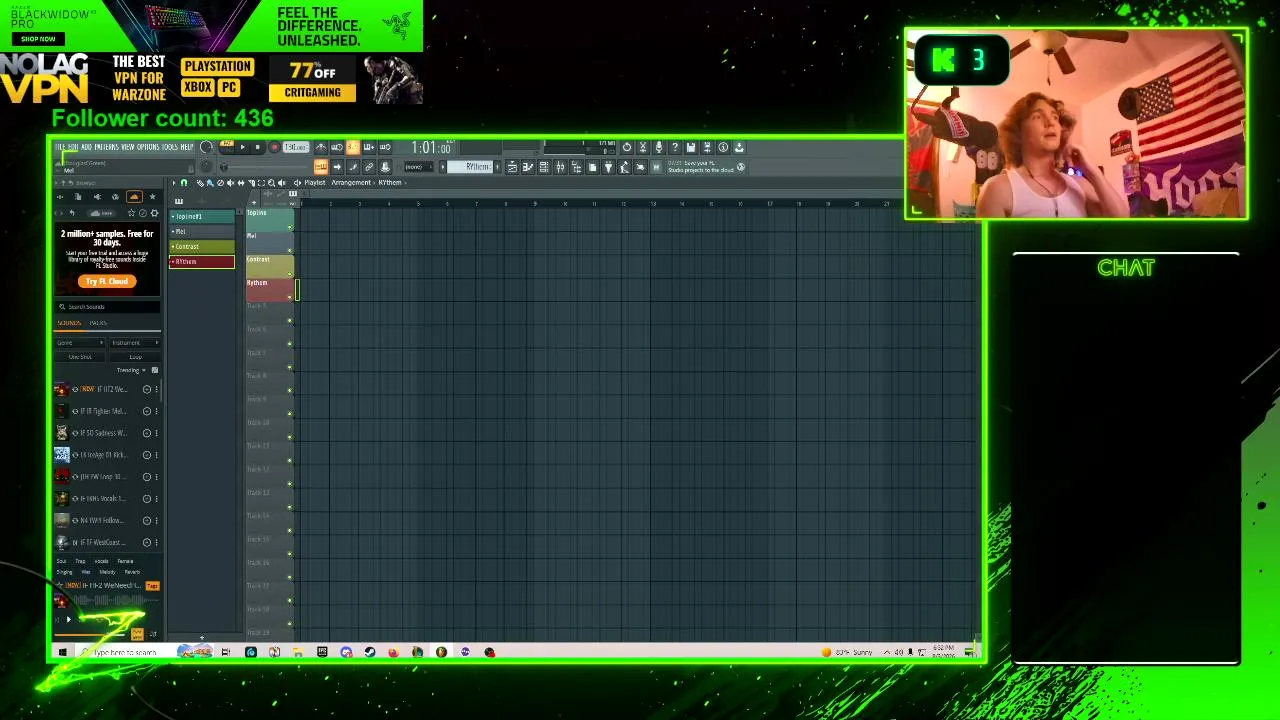The width and height of the screenshot is (1280, 720).
Task: Toggle mute on the Contrast playlist track
Action: pos(290,273)
